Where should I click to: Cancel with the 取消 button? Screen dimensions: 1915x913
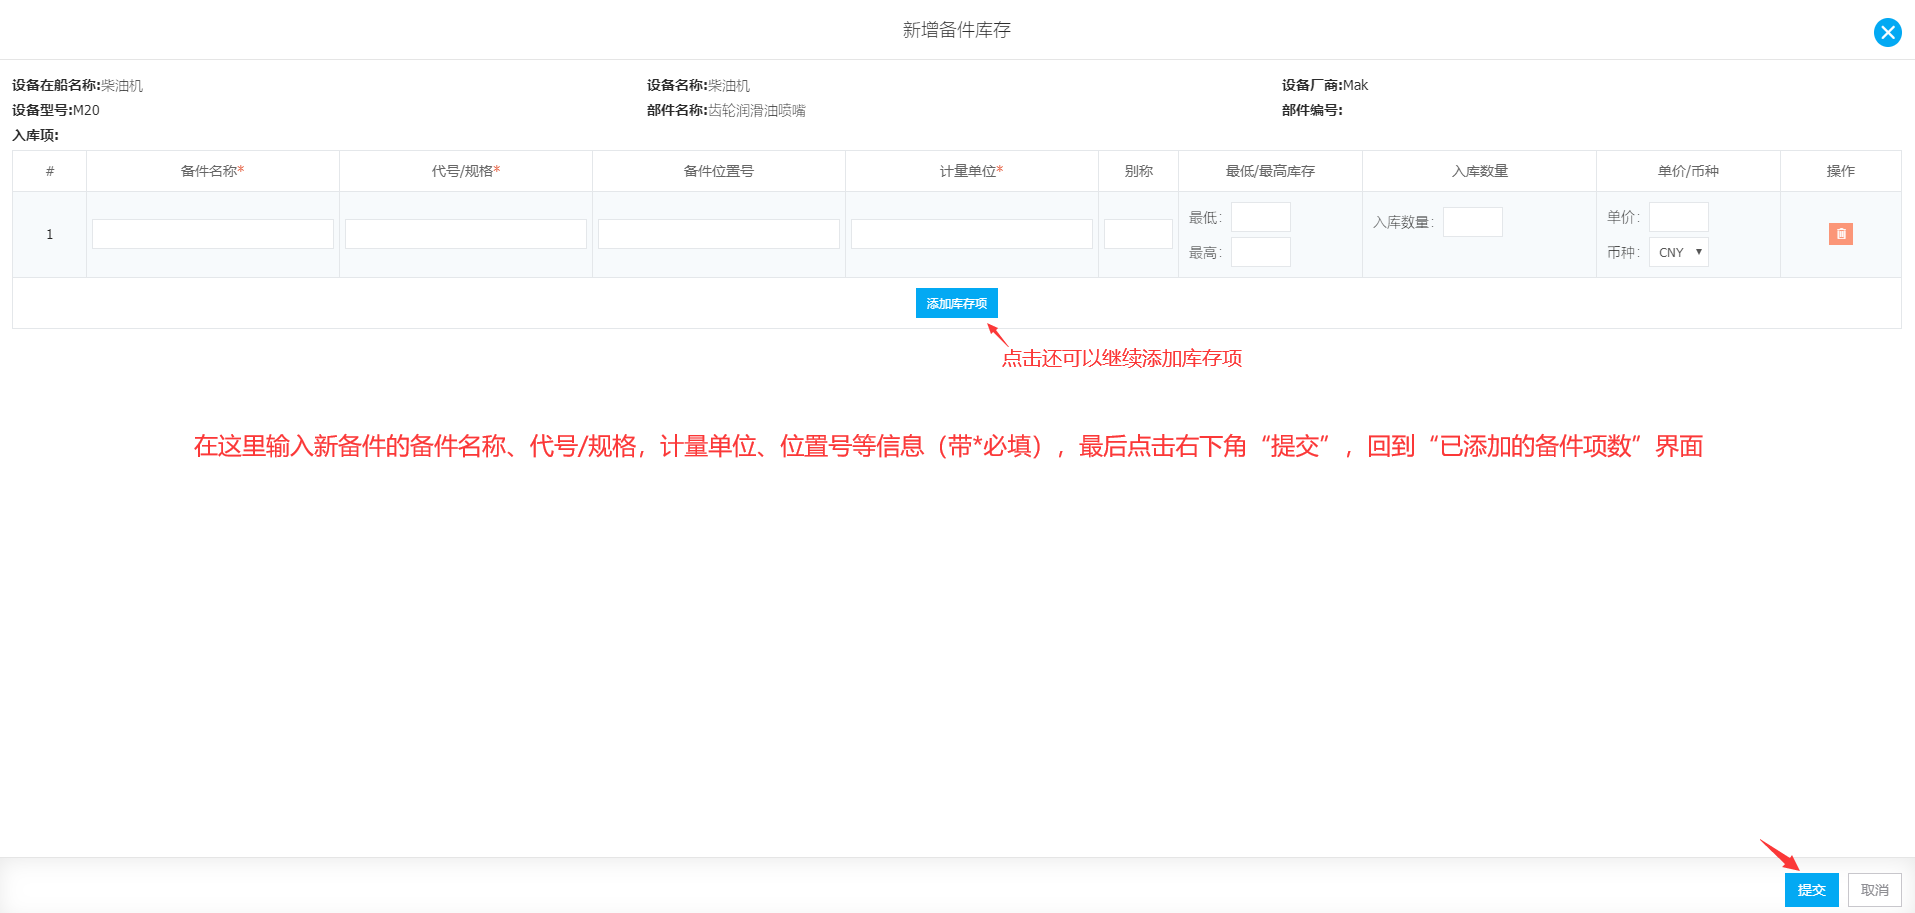point(1874,890)
